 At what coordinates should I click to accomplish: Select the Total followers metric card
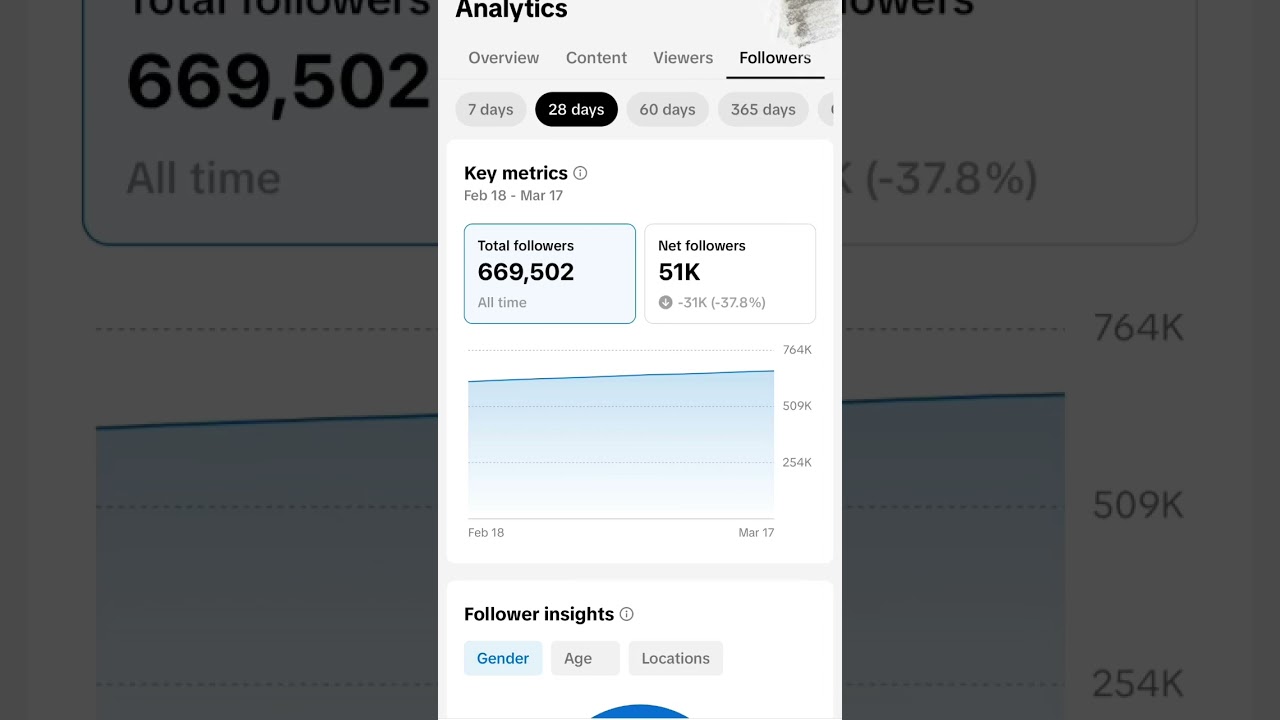tap(549, 273)
